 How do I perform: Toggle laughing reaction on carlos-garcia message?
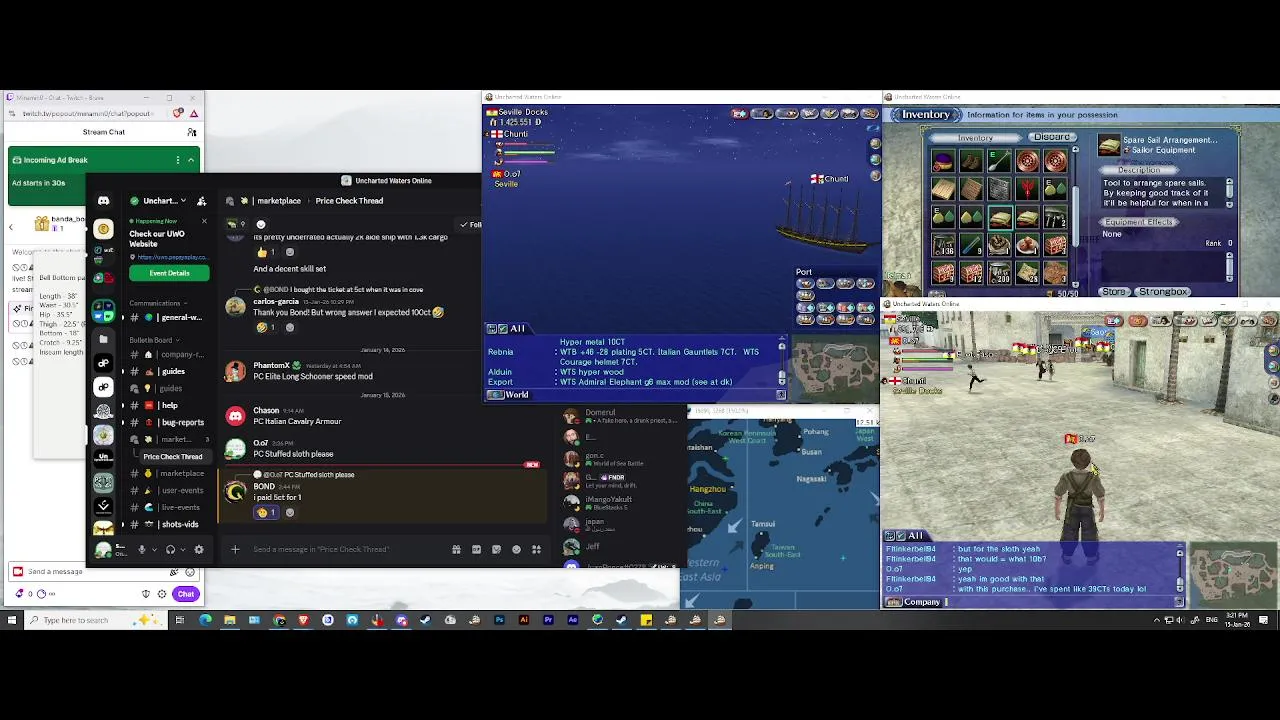click(267, 327)
